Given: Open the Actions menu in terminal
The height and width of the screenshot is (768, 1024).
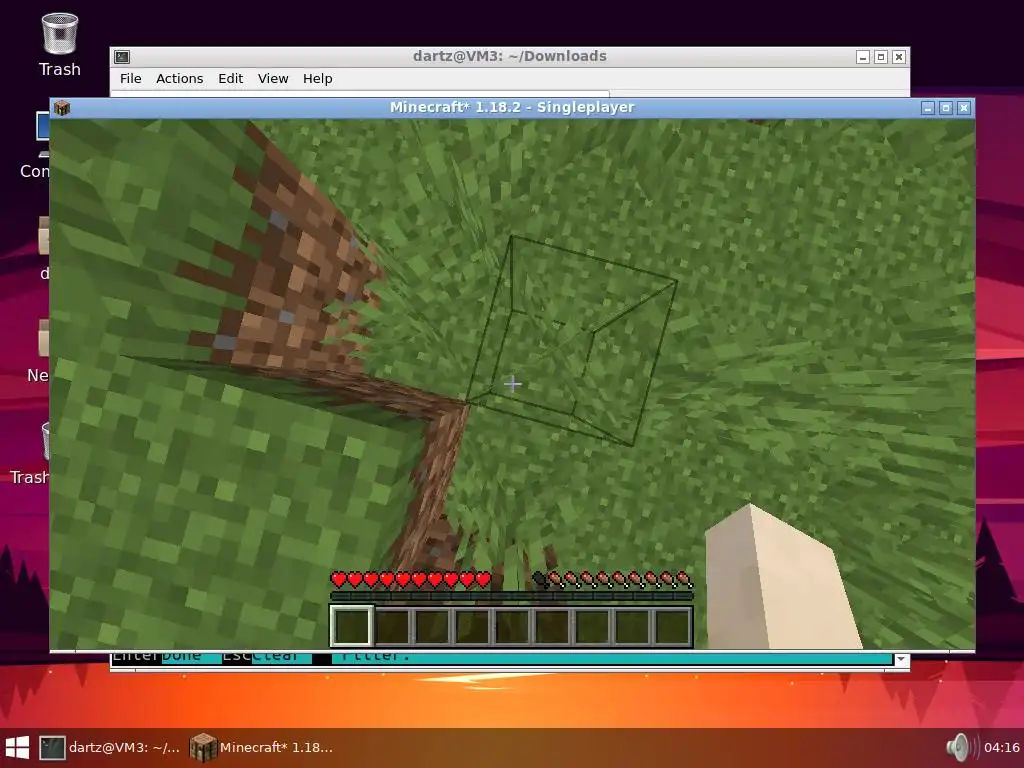Looking at the screenshot, I should coord(180,78).
